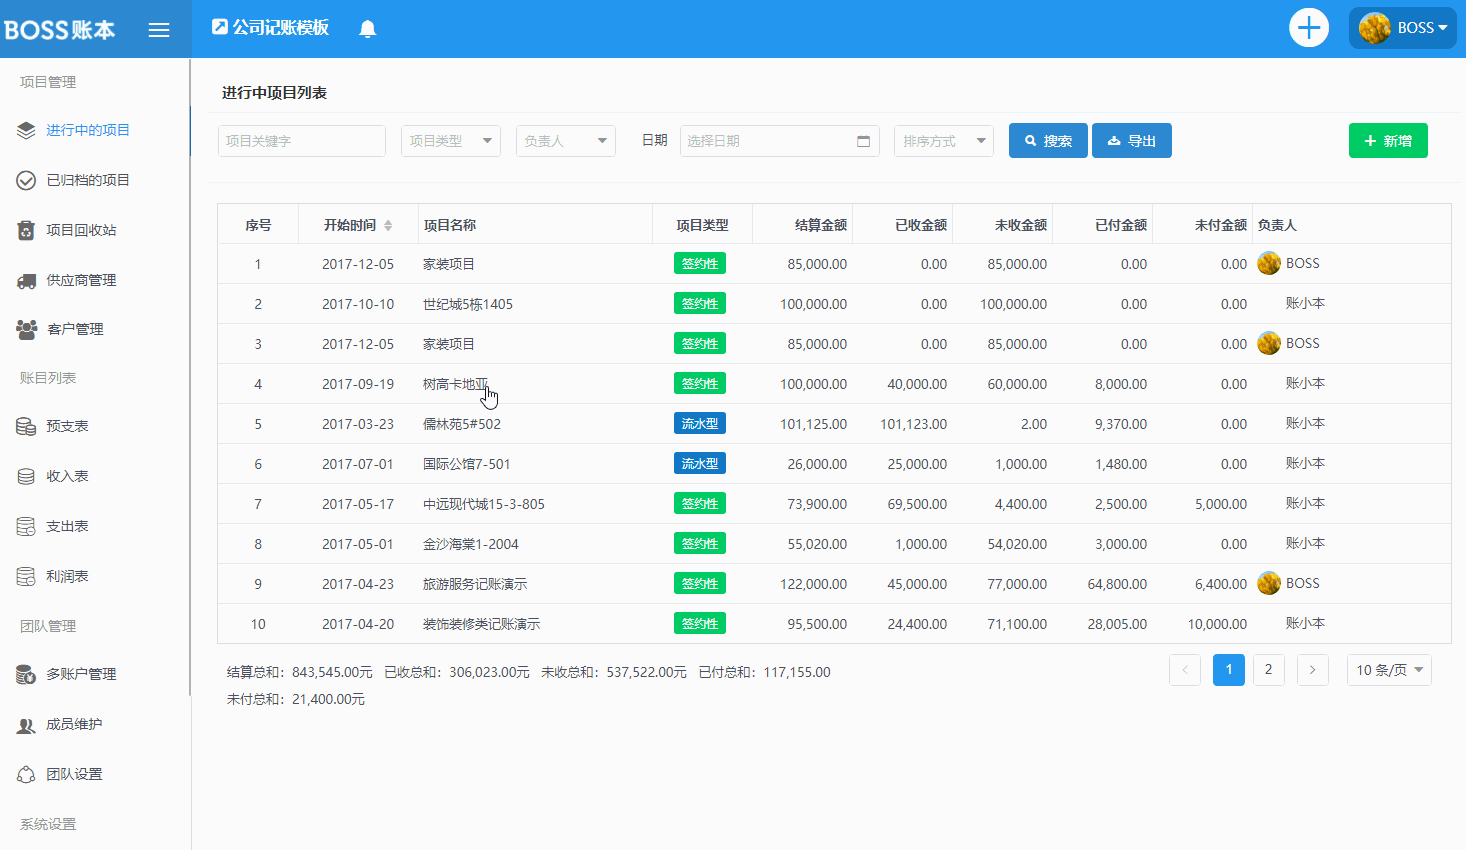Open the sort method dropdown

(x=943, y=141)
